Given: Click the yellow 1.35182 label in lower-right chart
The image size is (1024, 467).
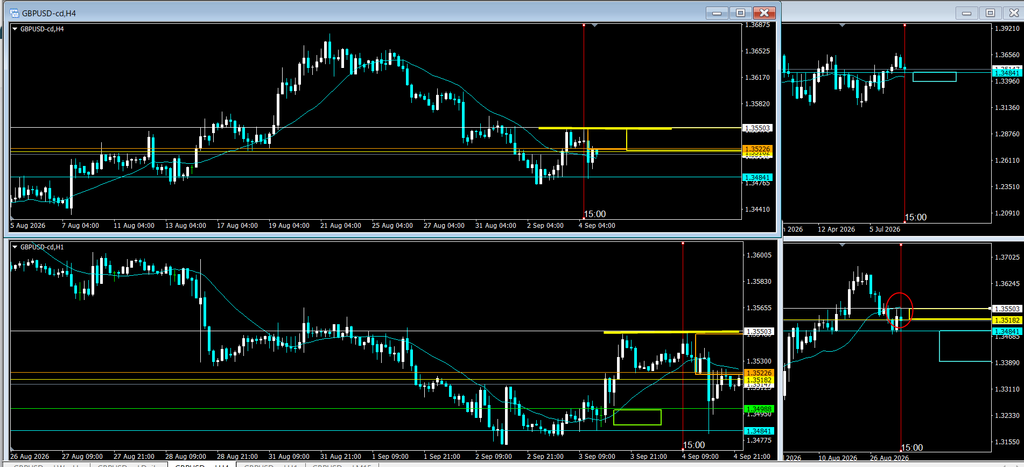Looking at the screenshot, I should [x=1005, y=320].
